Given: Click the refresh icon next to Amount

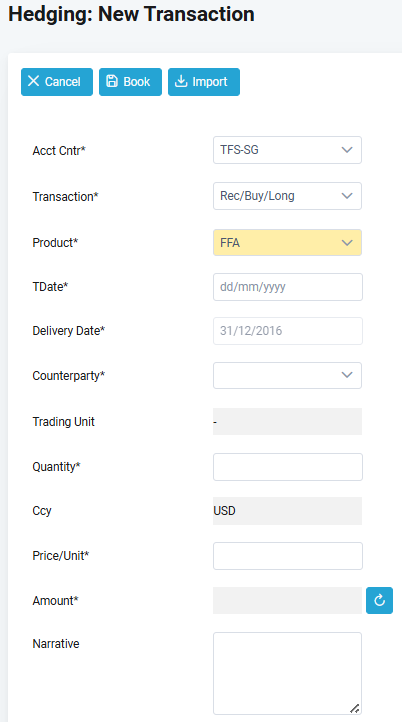Looking at the screenshot, I should [379, 600].
